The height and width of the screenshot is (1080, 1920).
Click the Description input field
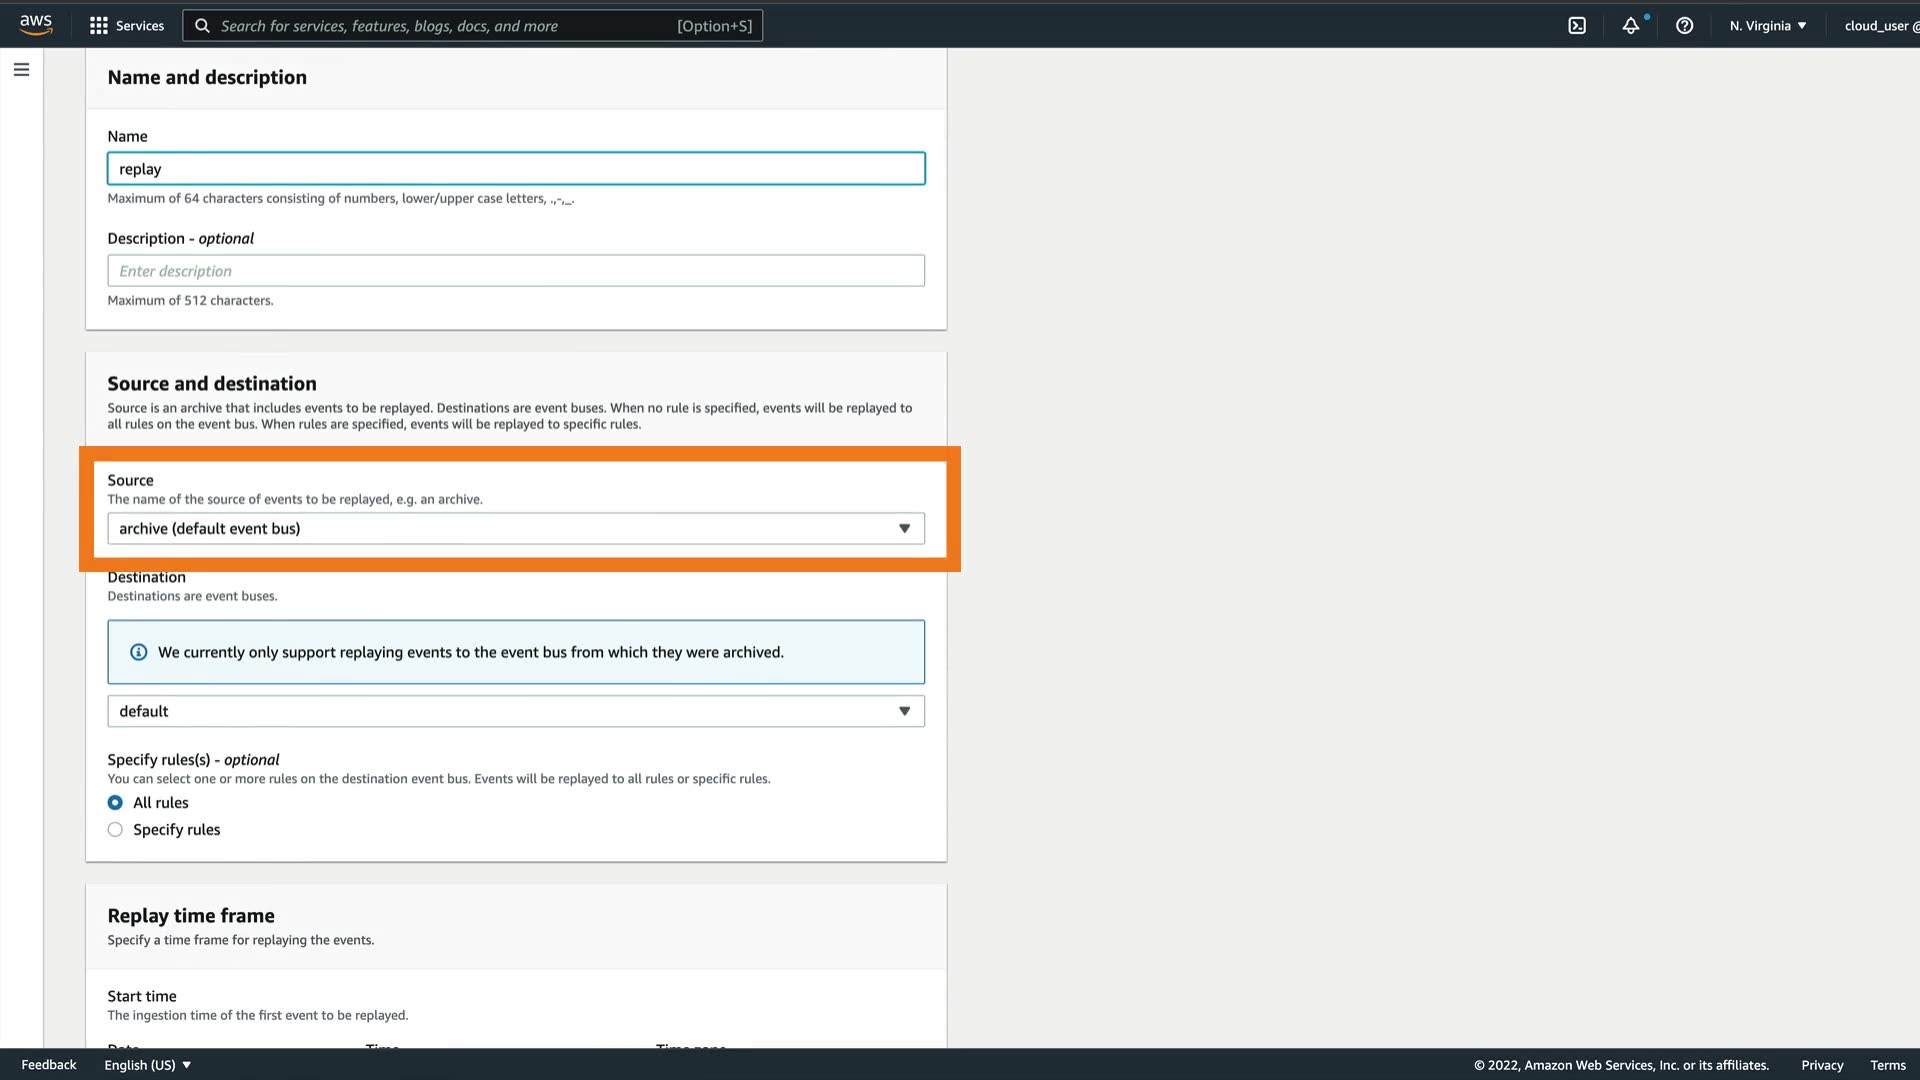coord(515,271)
